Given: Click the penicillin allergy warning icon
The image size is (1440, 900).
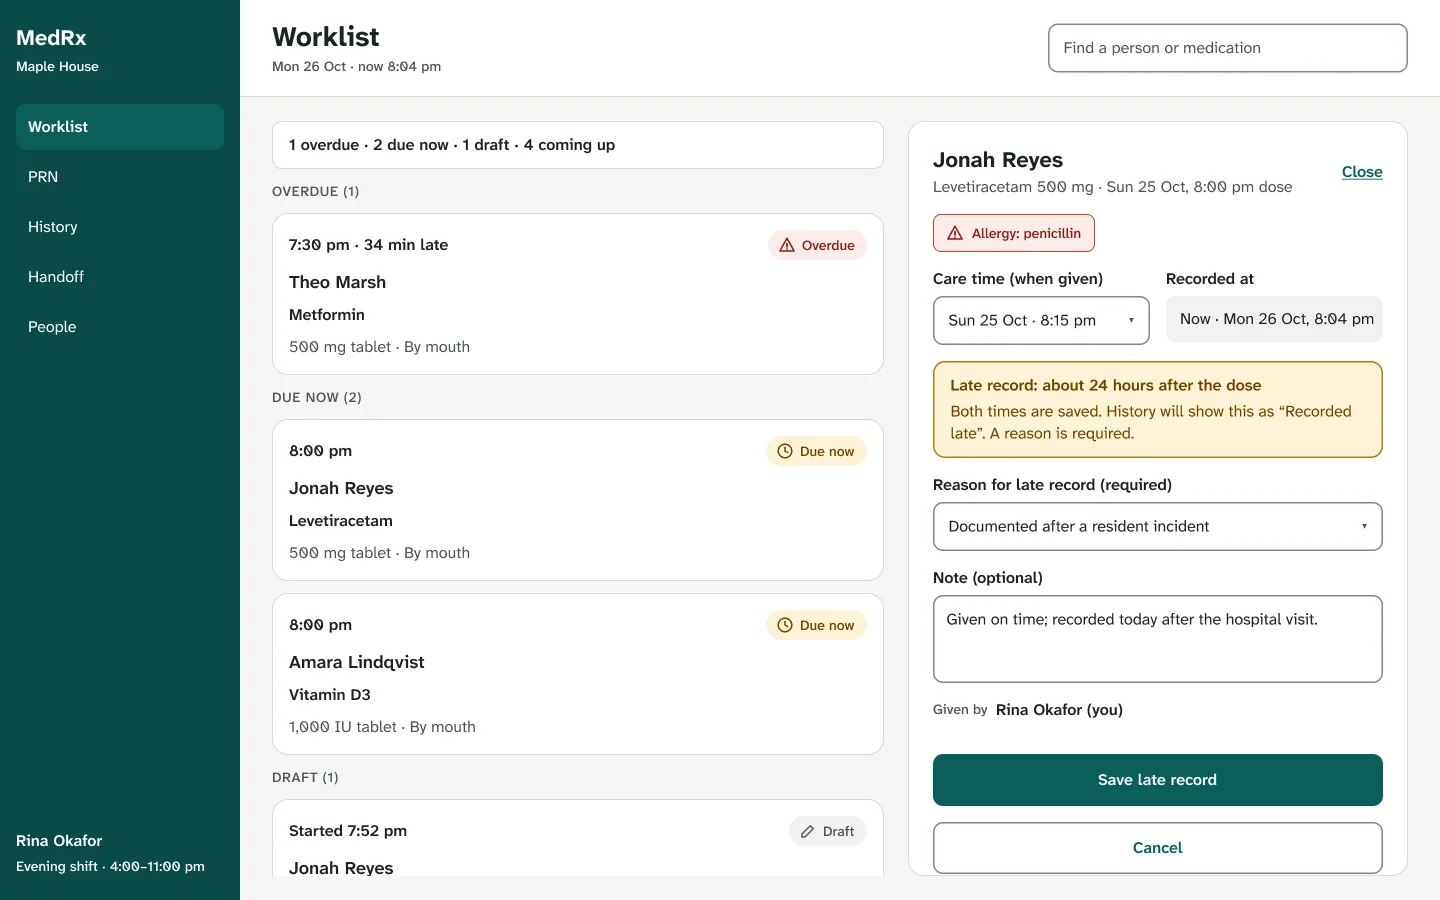Looking at the screenshot, I should 955,233.
